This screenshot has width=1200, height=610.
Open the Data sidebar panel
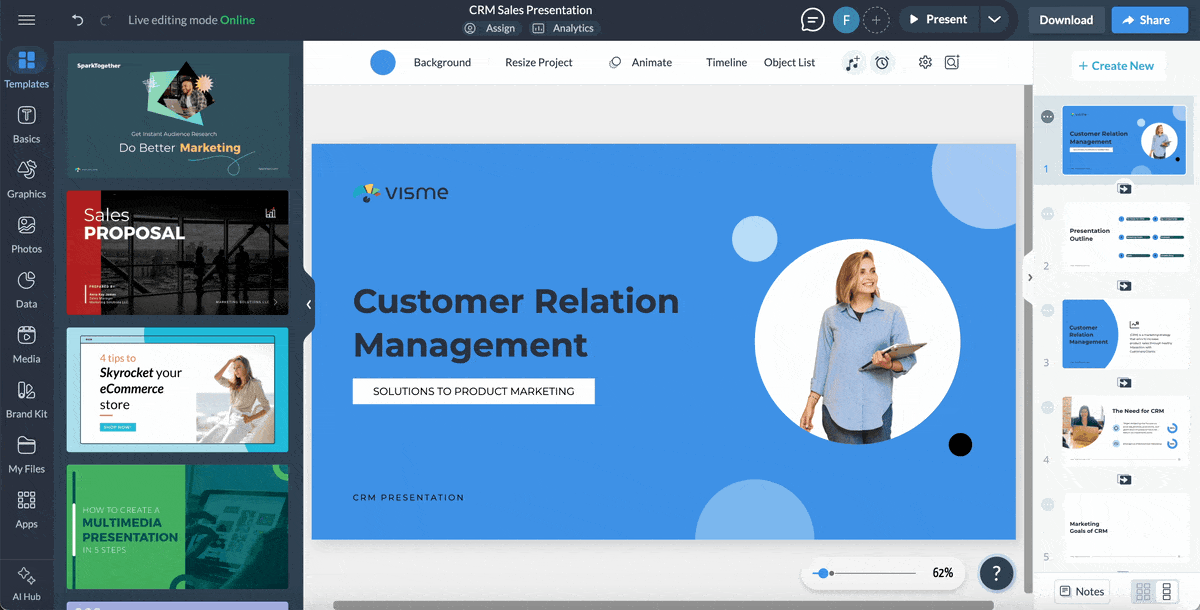point(27,289)
